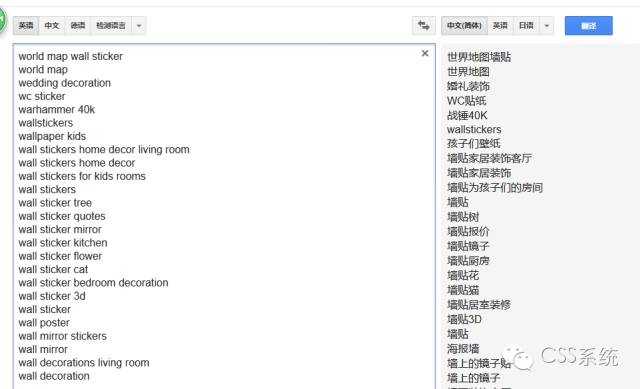This screenshot has height=389, width=640.
Task: Click the 'wall sticker 3d' source line
Action: 52,296
